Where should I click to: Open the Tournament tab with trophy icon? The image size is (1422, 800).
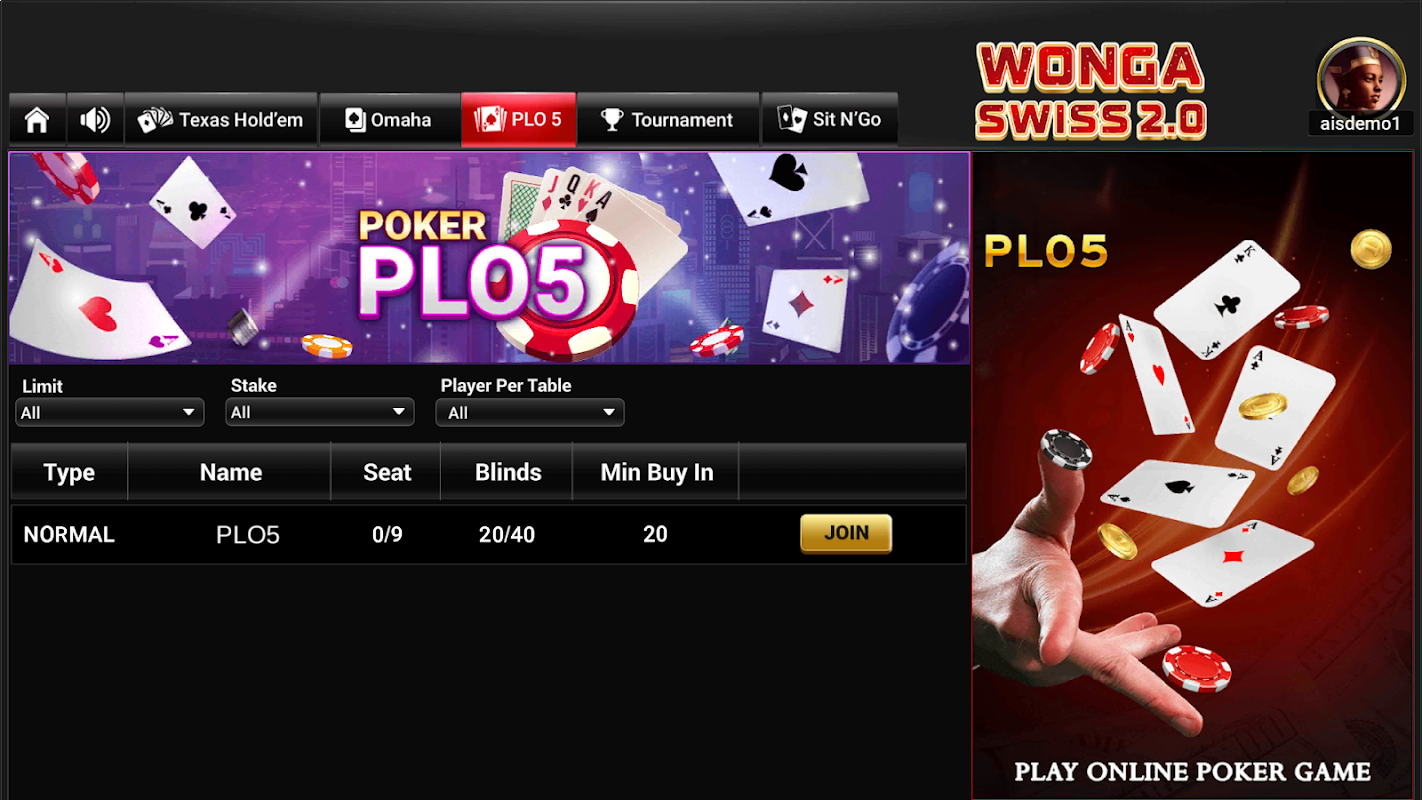tap(668, 120)
